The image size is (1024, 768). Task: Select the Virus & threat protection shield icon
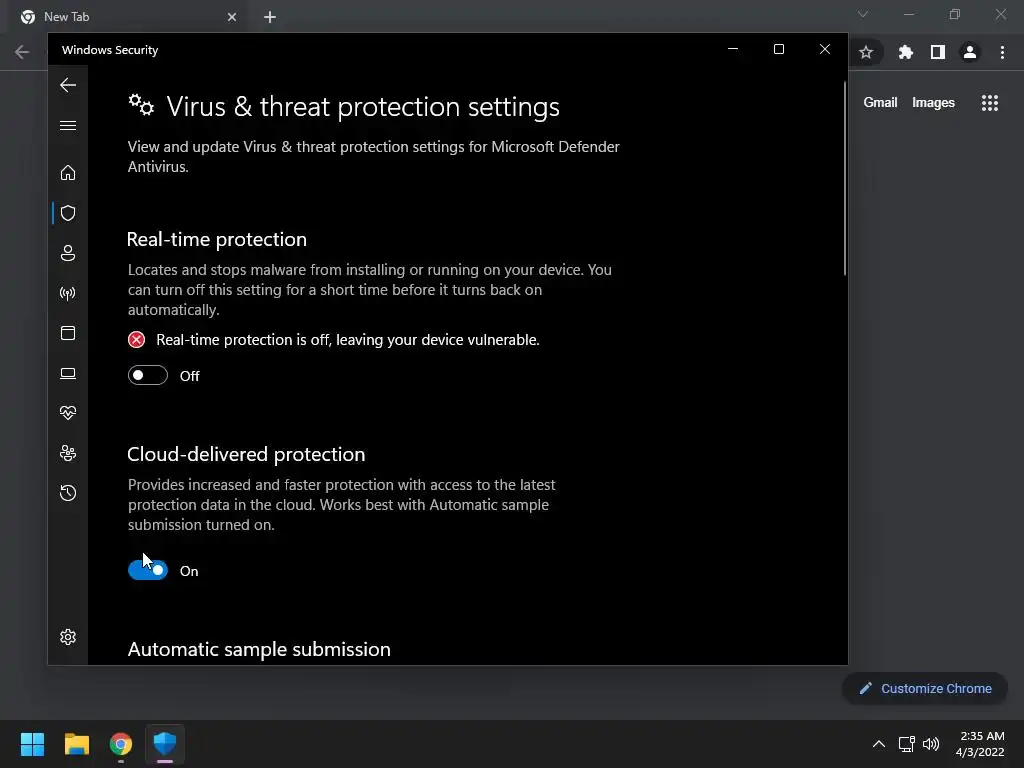pos(68,213)
